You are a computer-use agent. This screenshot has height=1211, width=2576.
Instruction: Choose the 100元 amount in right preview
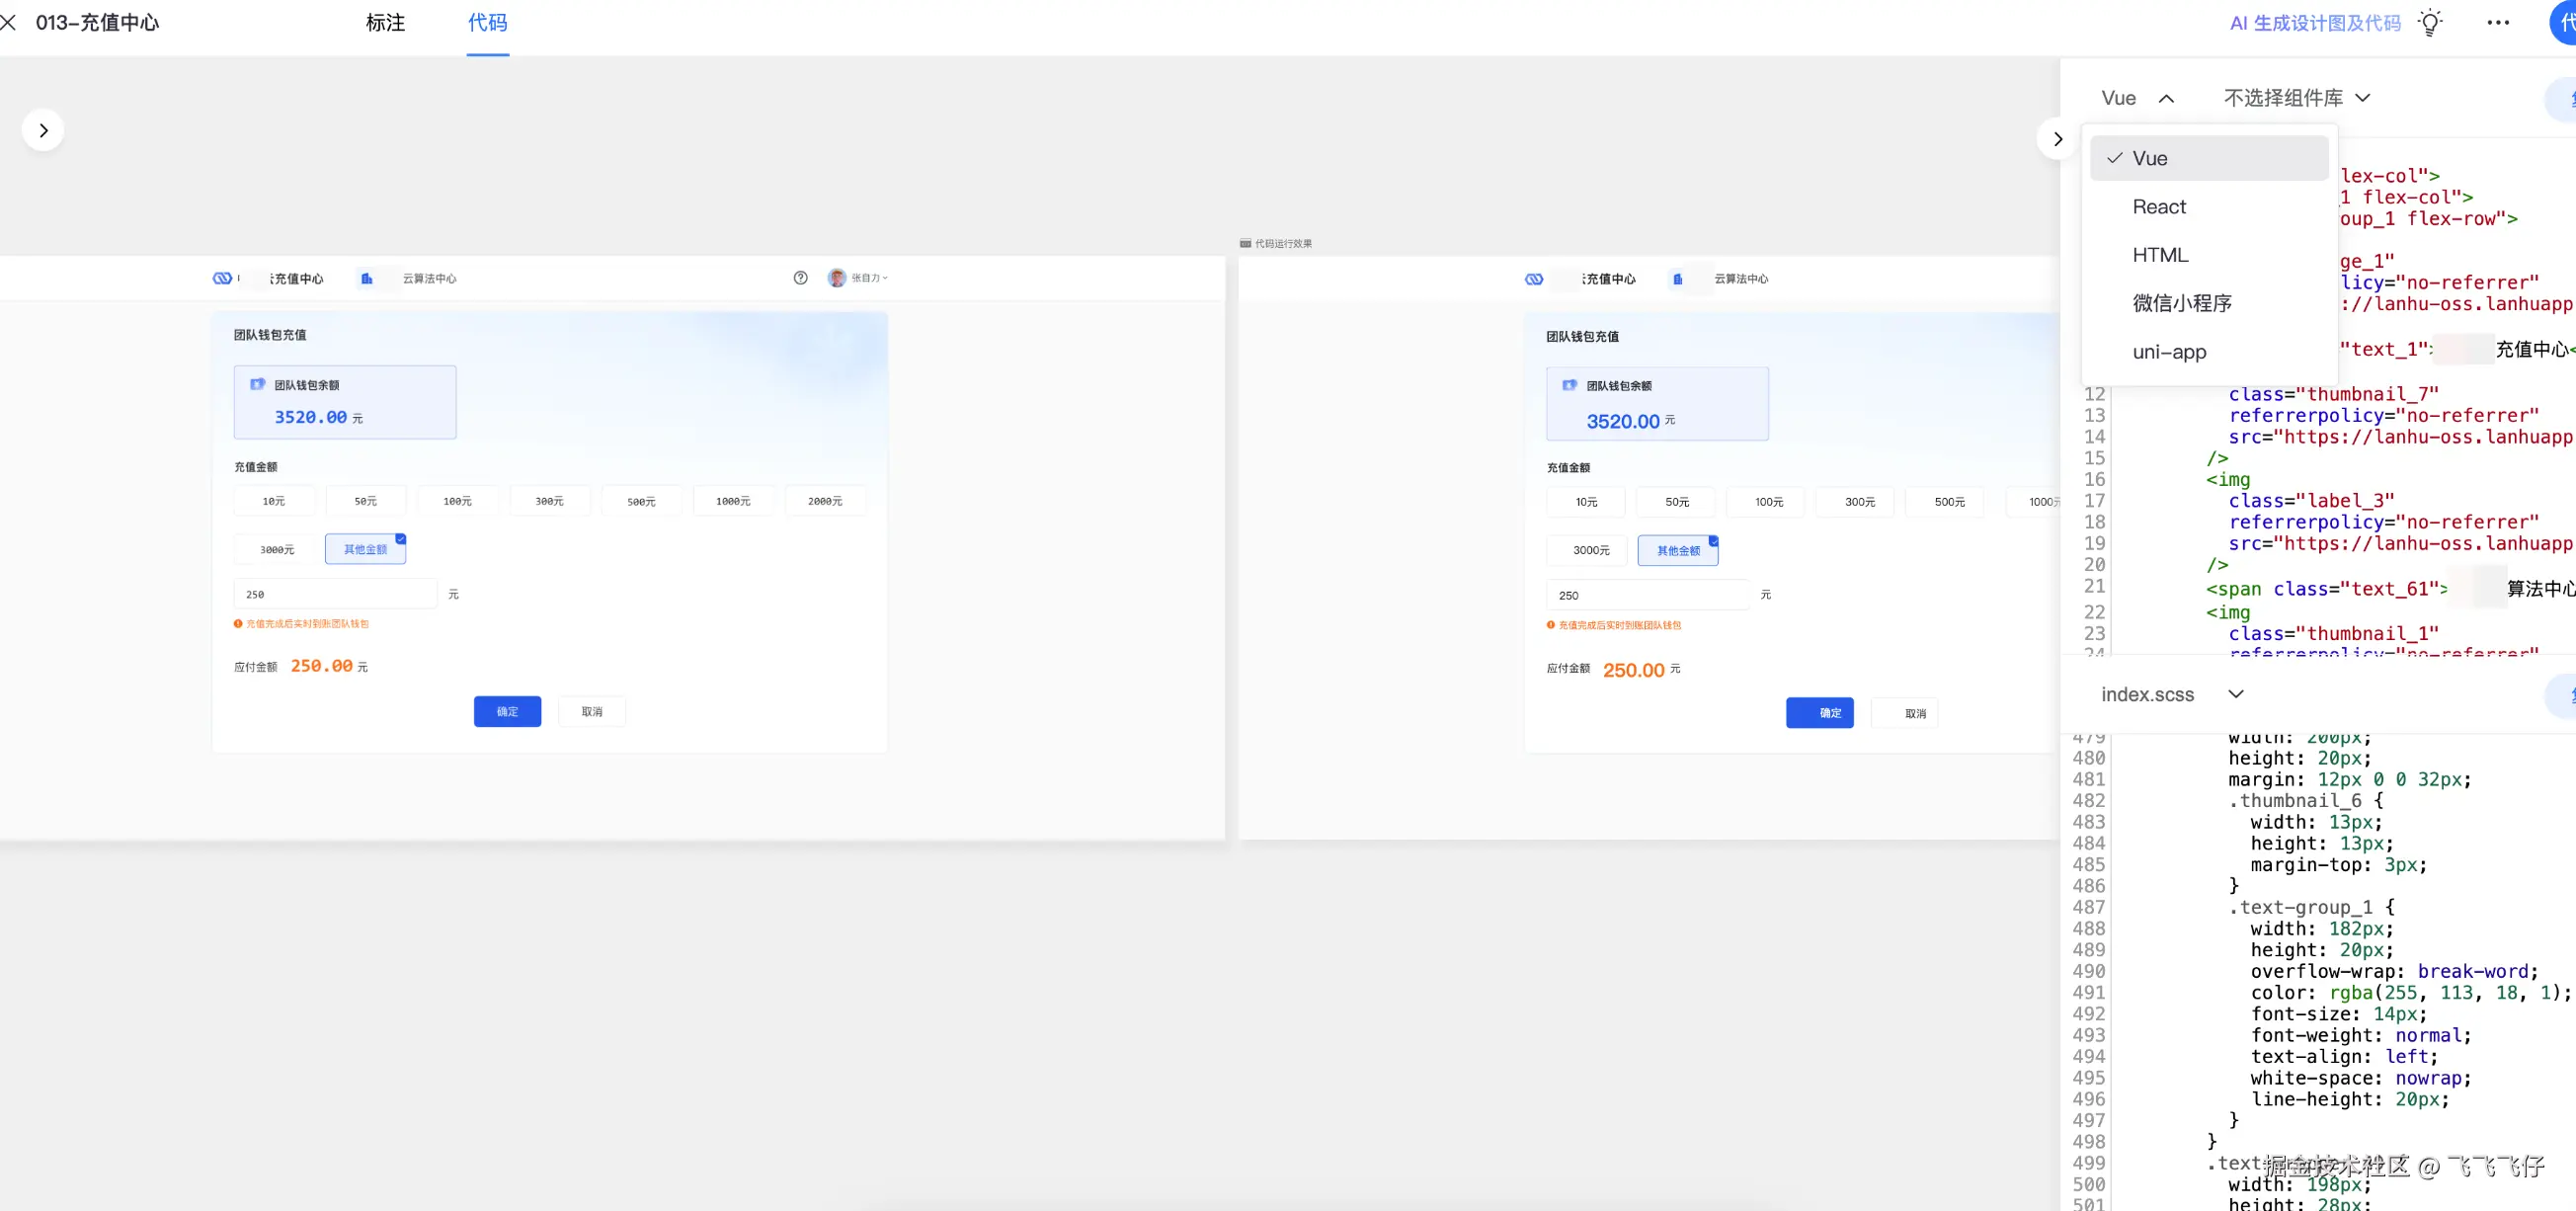(1768, 502)
